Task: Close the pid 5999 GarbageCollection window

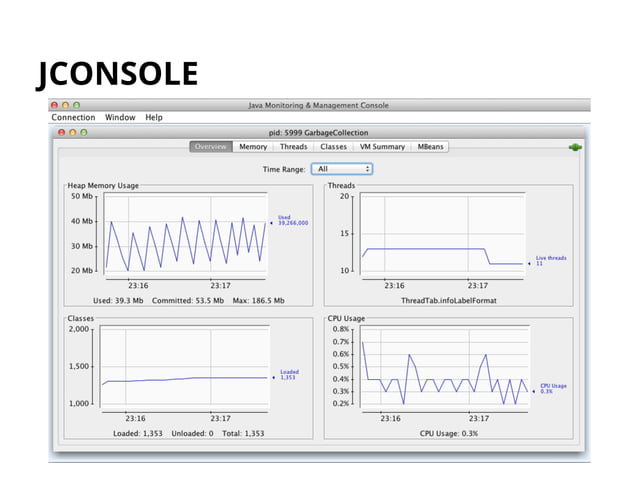Action: click(x=61, y=132)
